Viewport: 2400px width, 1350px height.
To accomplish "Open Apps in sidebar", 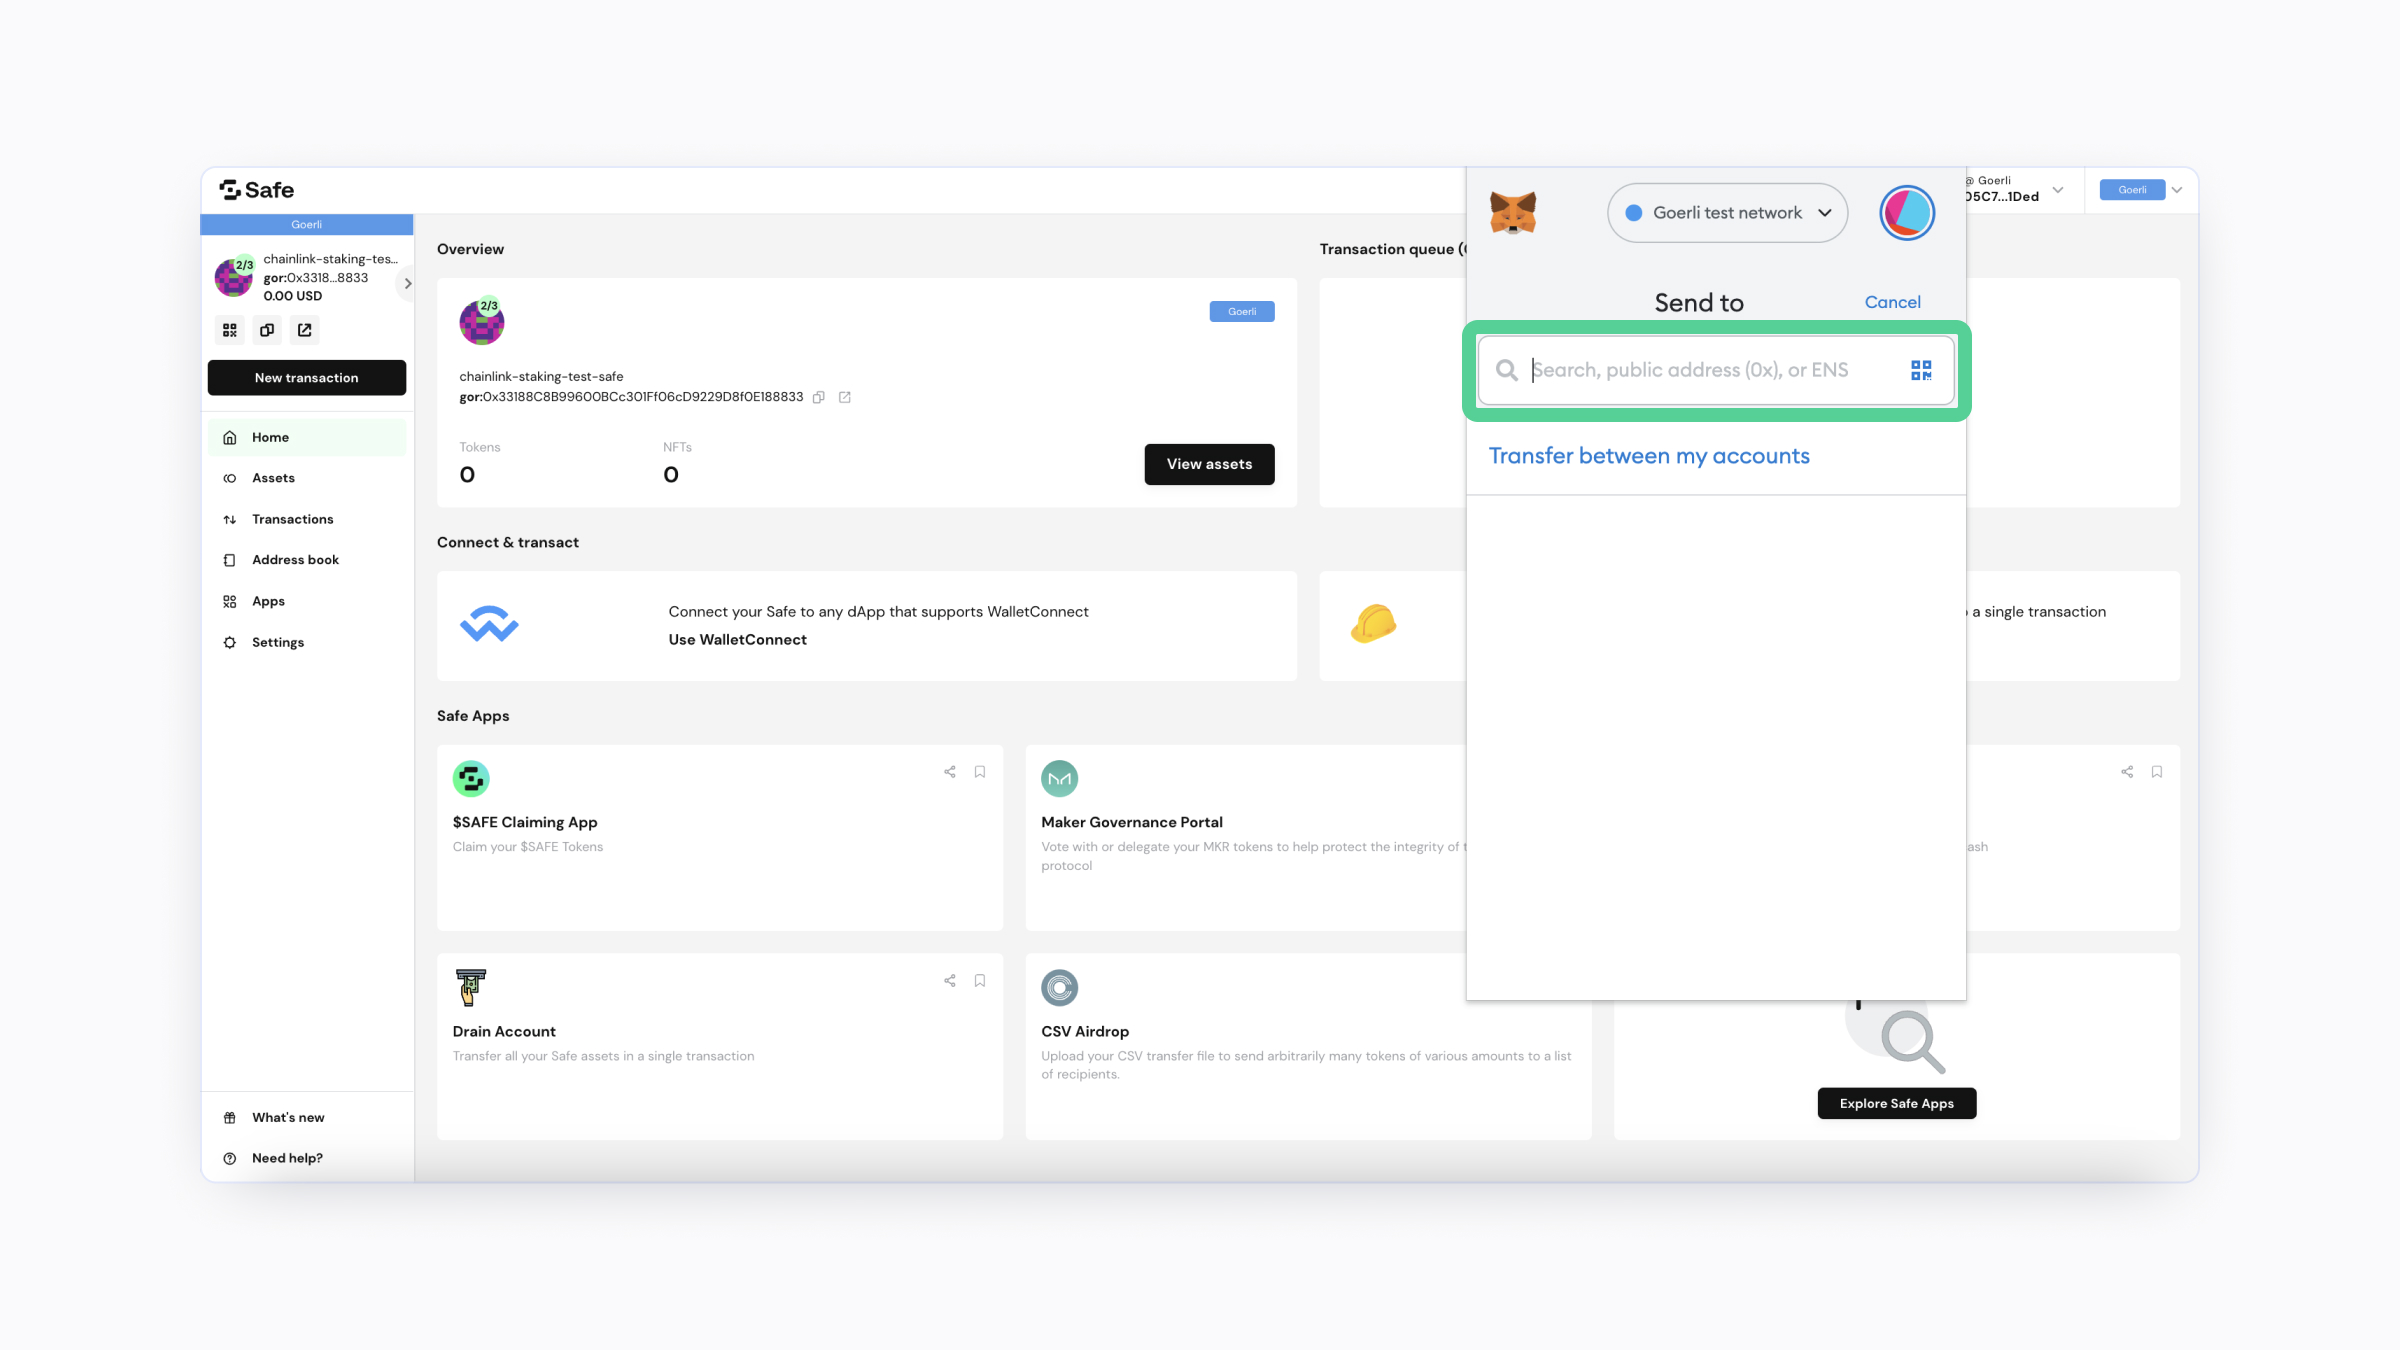I will click(307, 602).
